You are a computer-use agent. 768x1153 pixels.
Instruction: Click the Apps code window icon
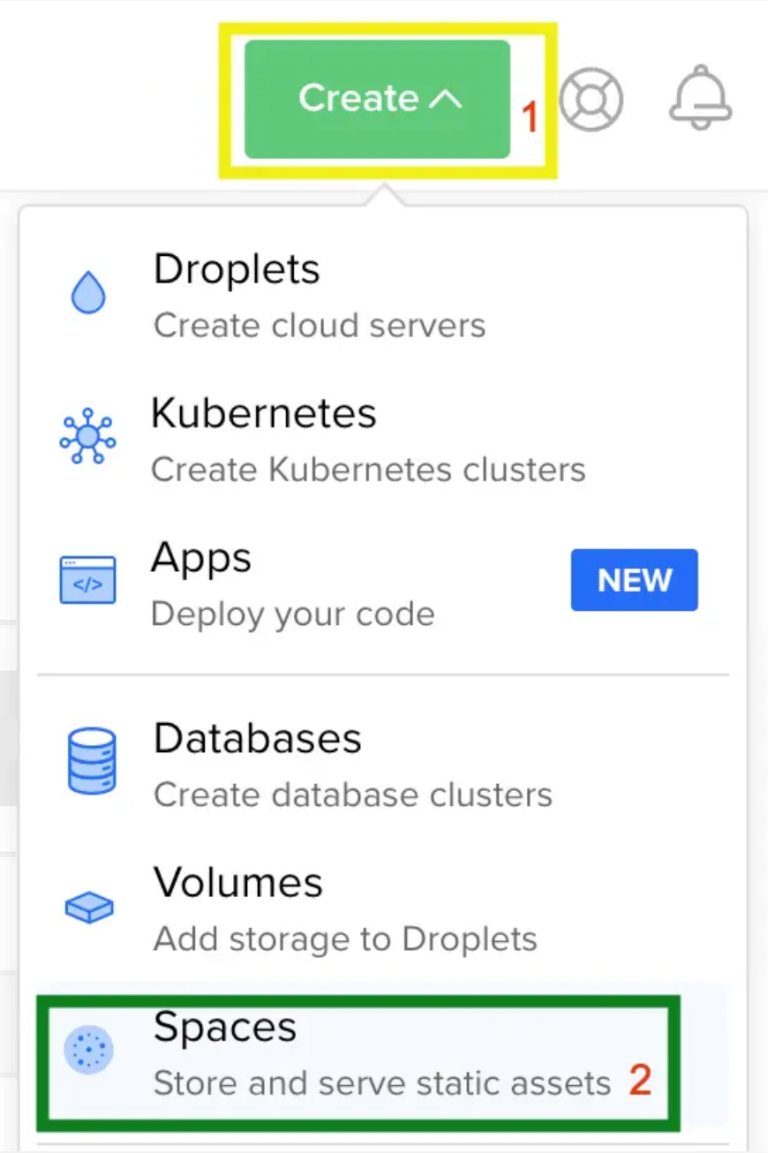88,581
